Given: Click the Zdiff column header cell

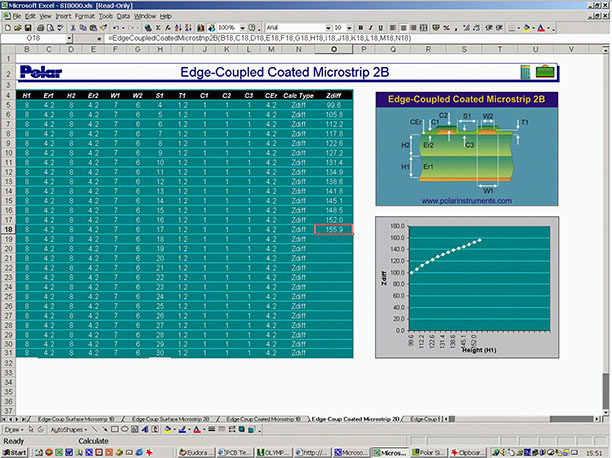Looking at the screenshot, I should point(333,94).
